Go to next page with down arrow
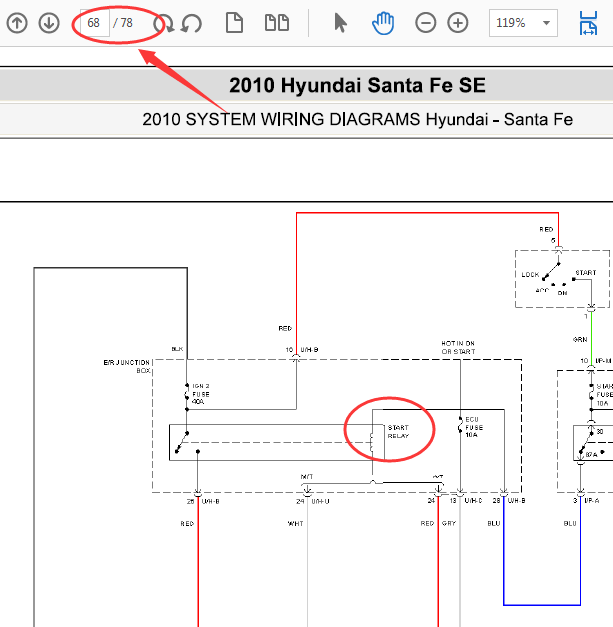 click(49, 23)
